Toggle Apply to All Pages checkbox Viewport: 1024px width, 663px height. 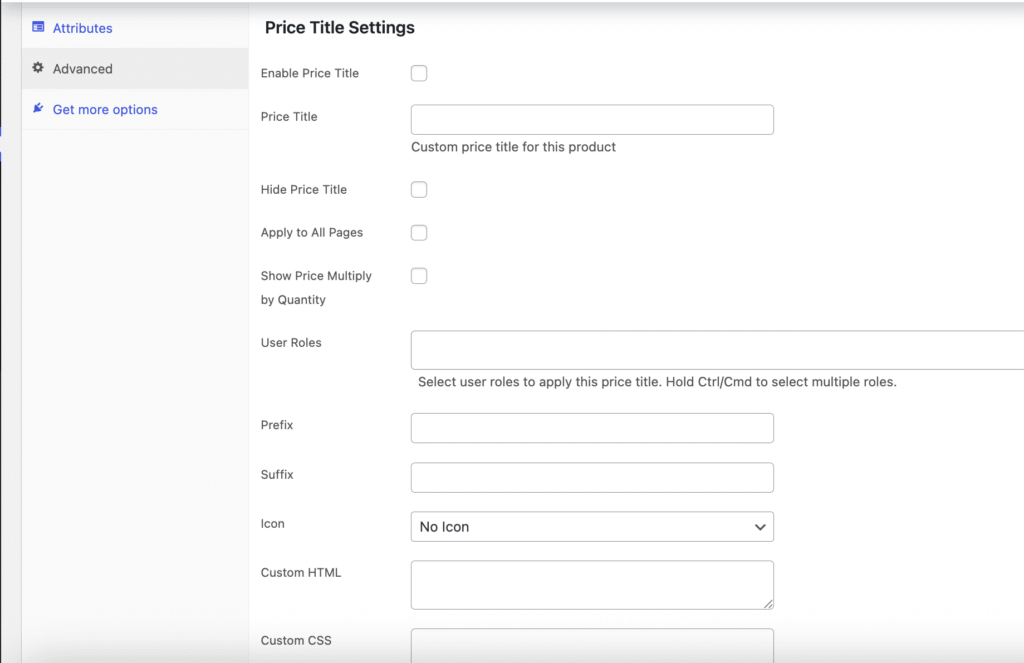click(x=419, y=233)
